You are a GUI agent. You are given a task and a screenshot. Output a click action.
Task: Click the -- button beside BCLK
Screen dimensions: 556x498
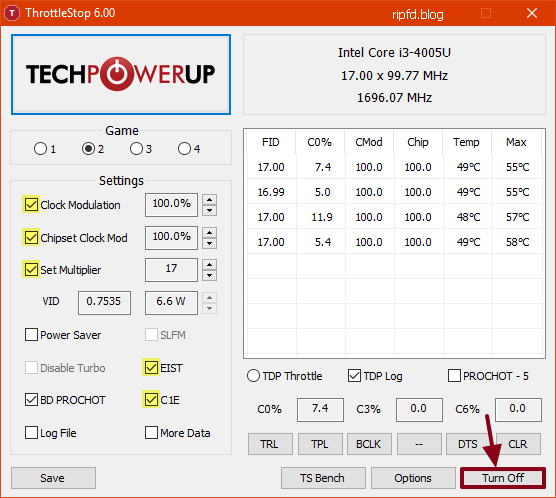419,444
